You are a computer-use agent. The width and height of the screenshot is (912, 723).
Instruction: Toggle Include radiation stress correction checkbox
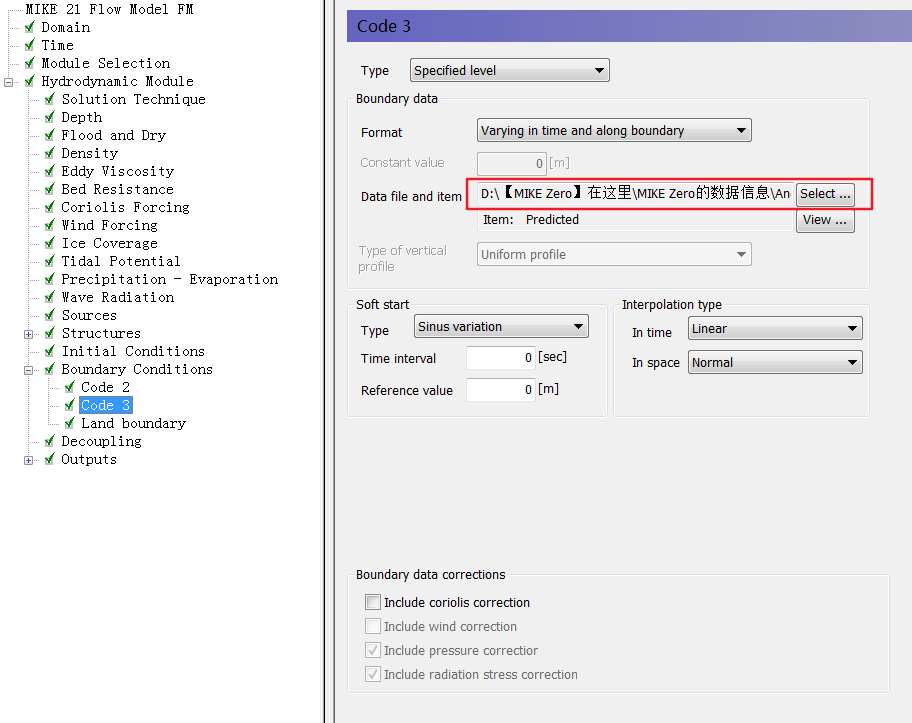373,674
